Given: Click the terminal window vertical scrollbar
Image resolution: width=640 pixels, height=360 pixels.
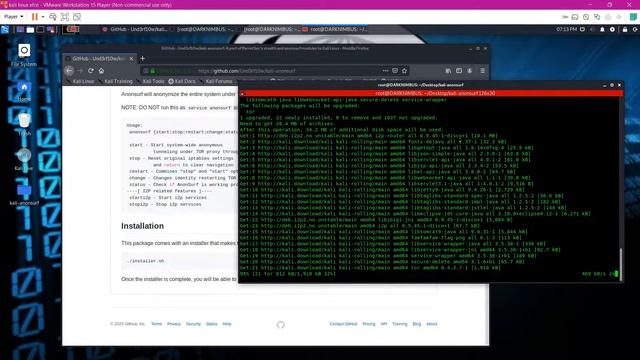Looking at the screenshot, I should [x=621, y=264].
